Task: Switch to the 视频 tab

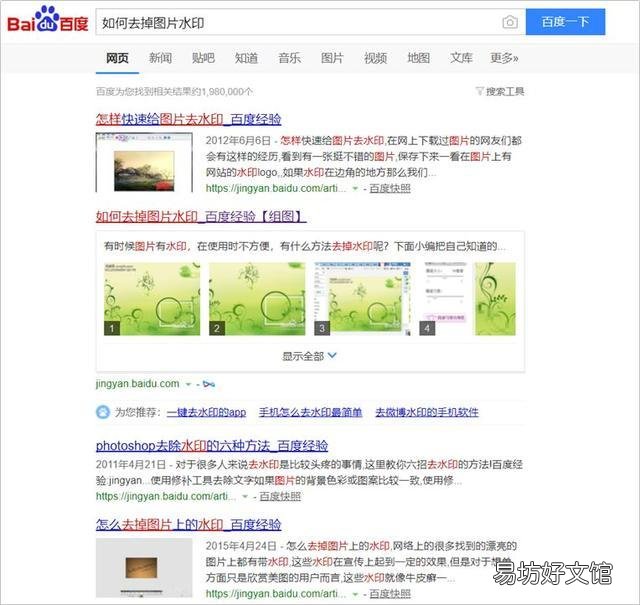Action: [375, 58]
